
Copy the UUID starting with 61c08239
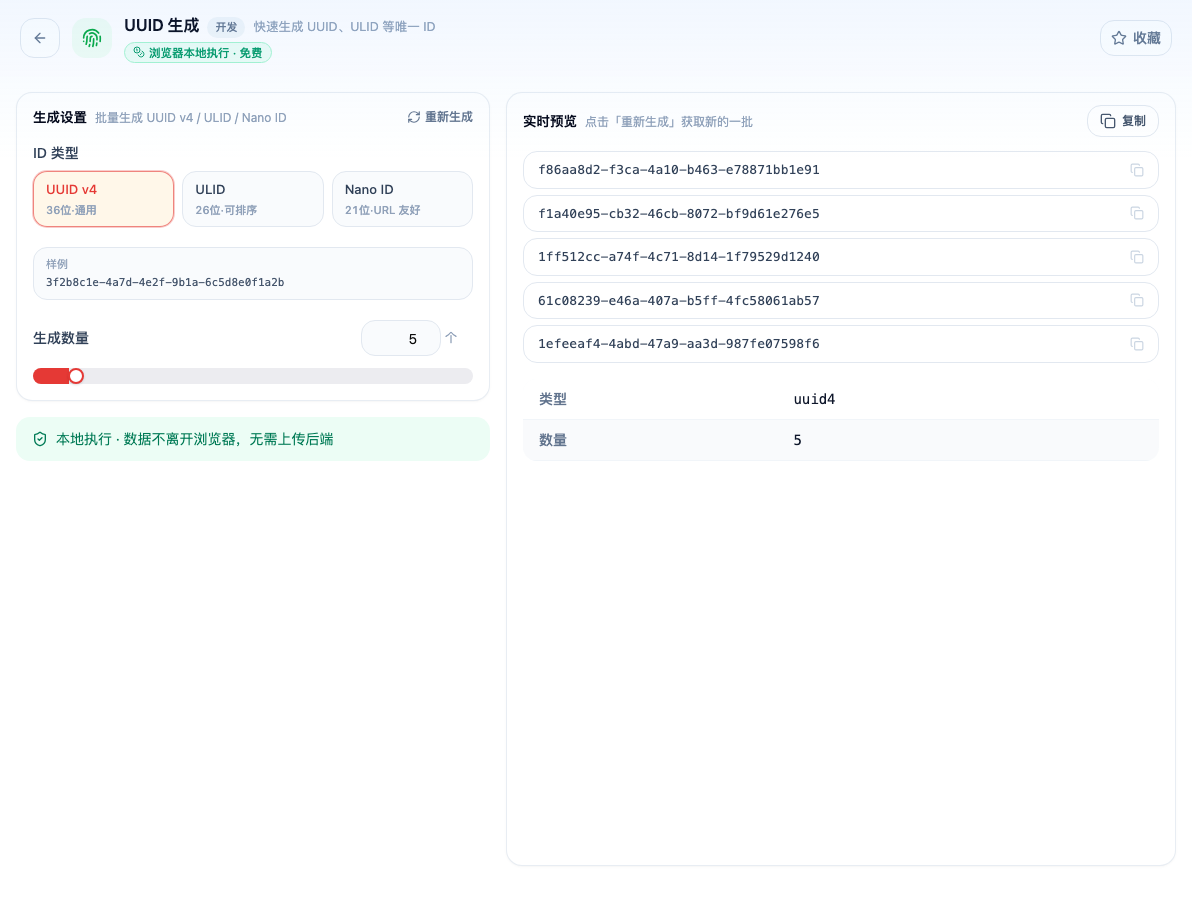(x=1137, y=300)
